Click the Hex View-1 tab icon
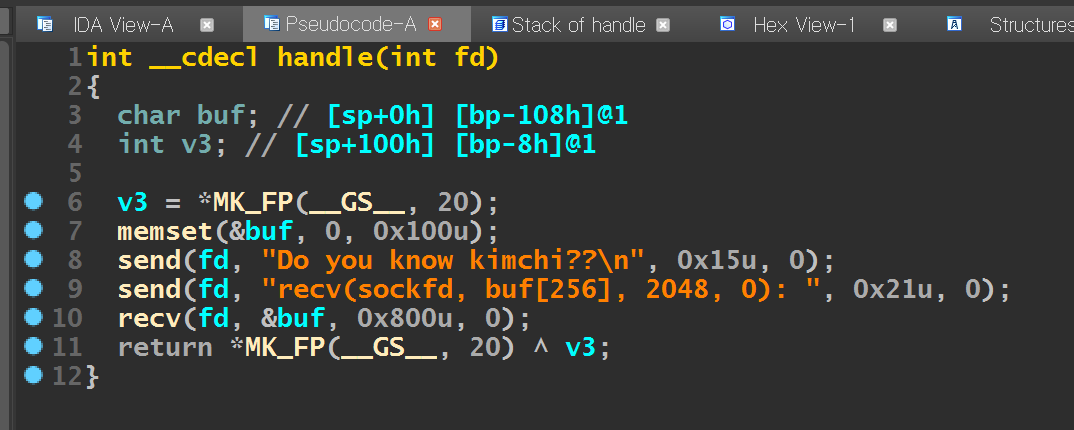 (x=729, y=24)
